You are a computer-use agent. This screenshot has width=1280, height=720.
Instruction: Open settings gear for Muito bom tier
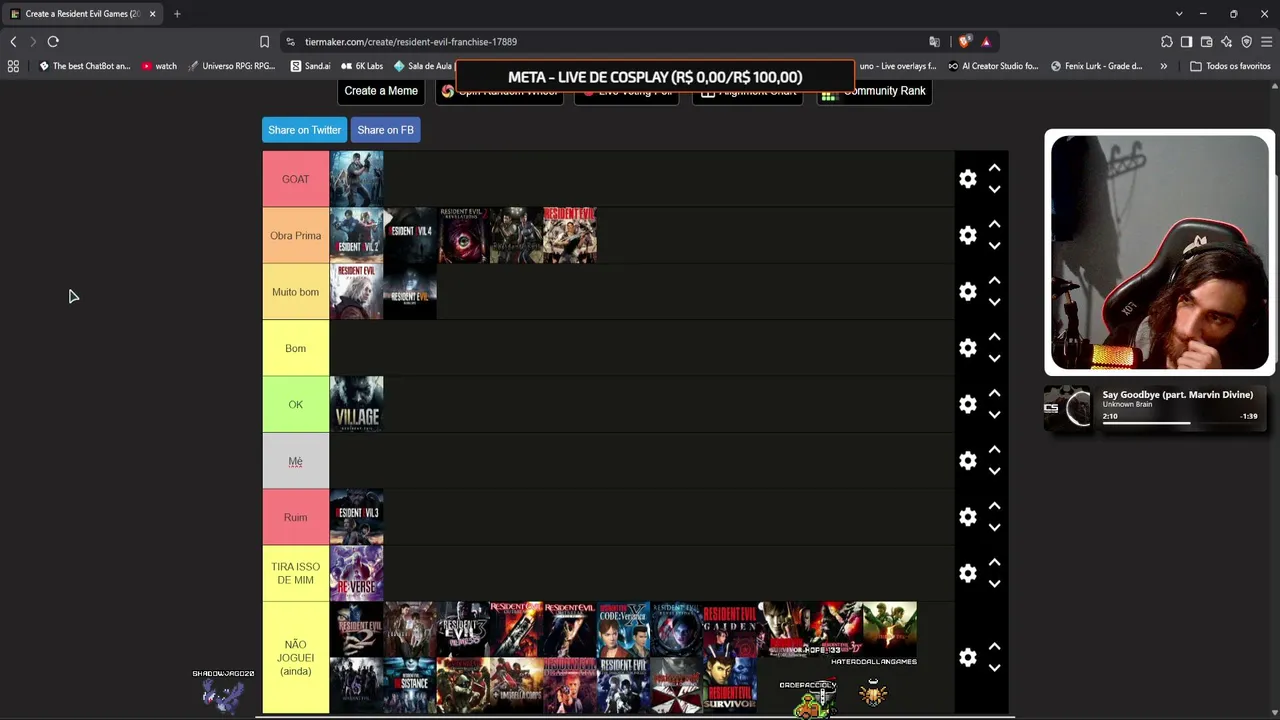[967, 291]
